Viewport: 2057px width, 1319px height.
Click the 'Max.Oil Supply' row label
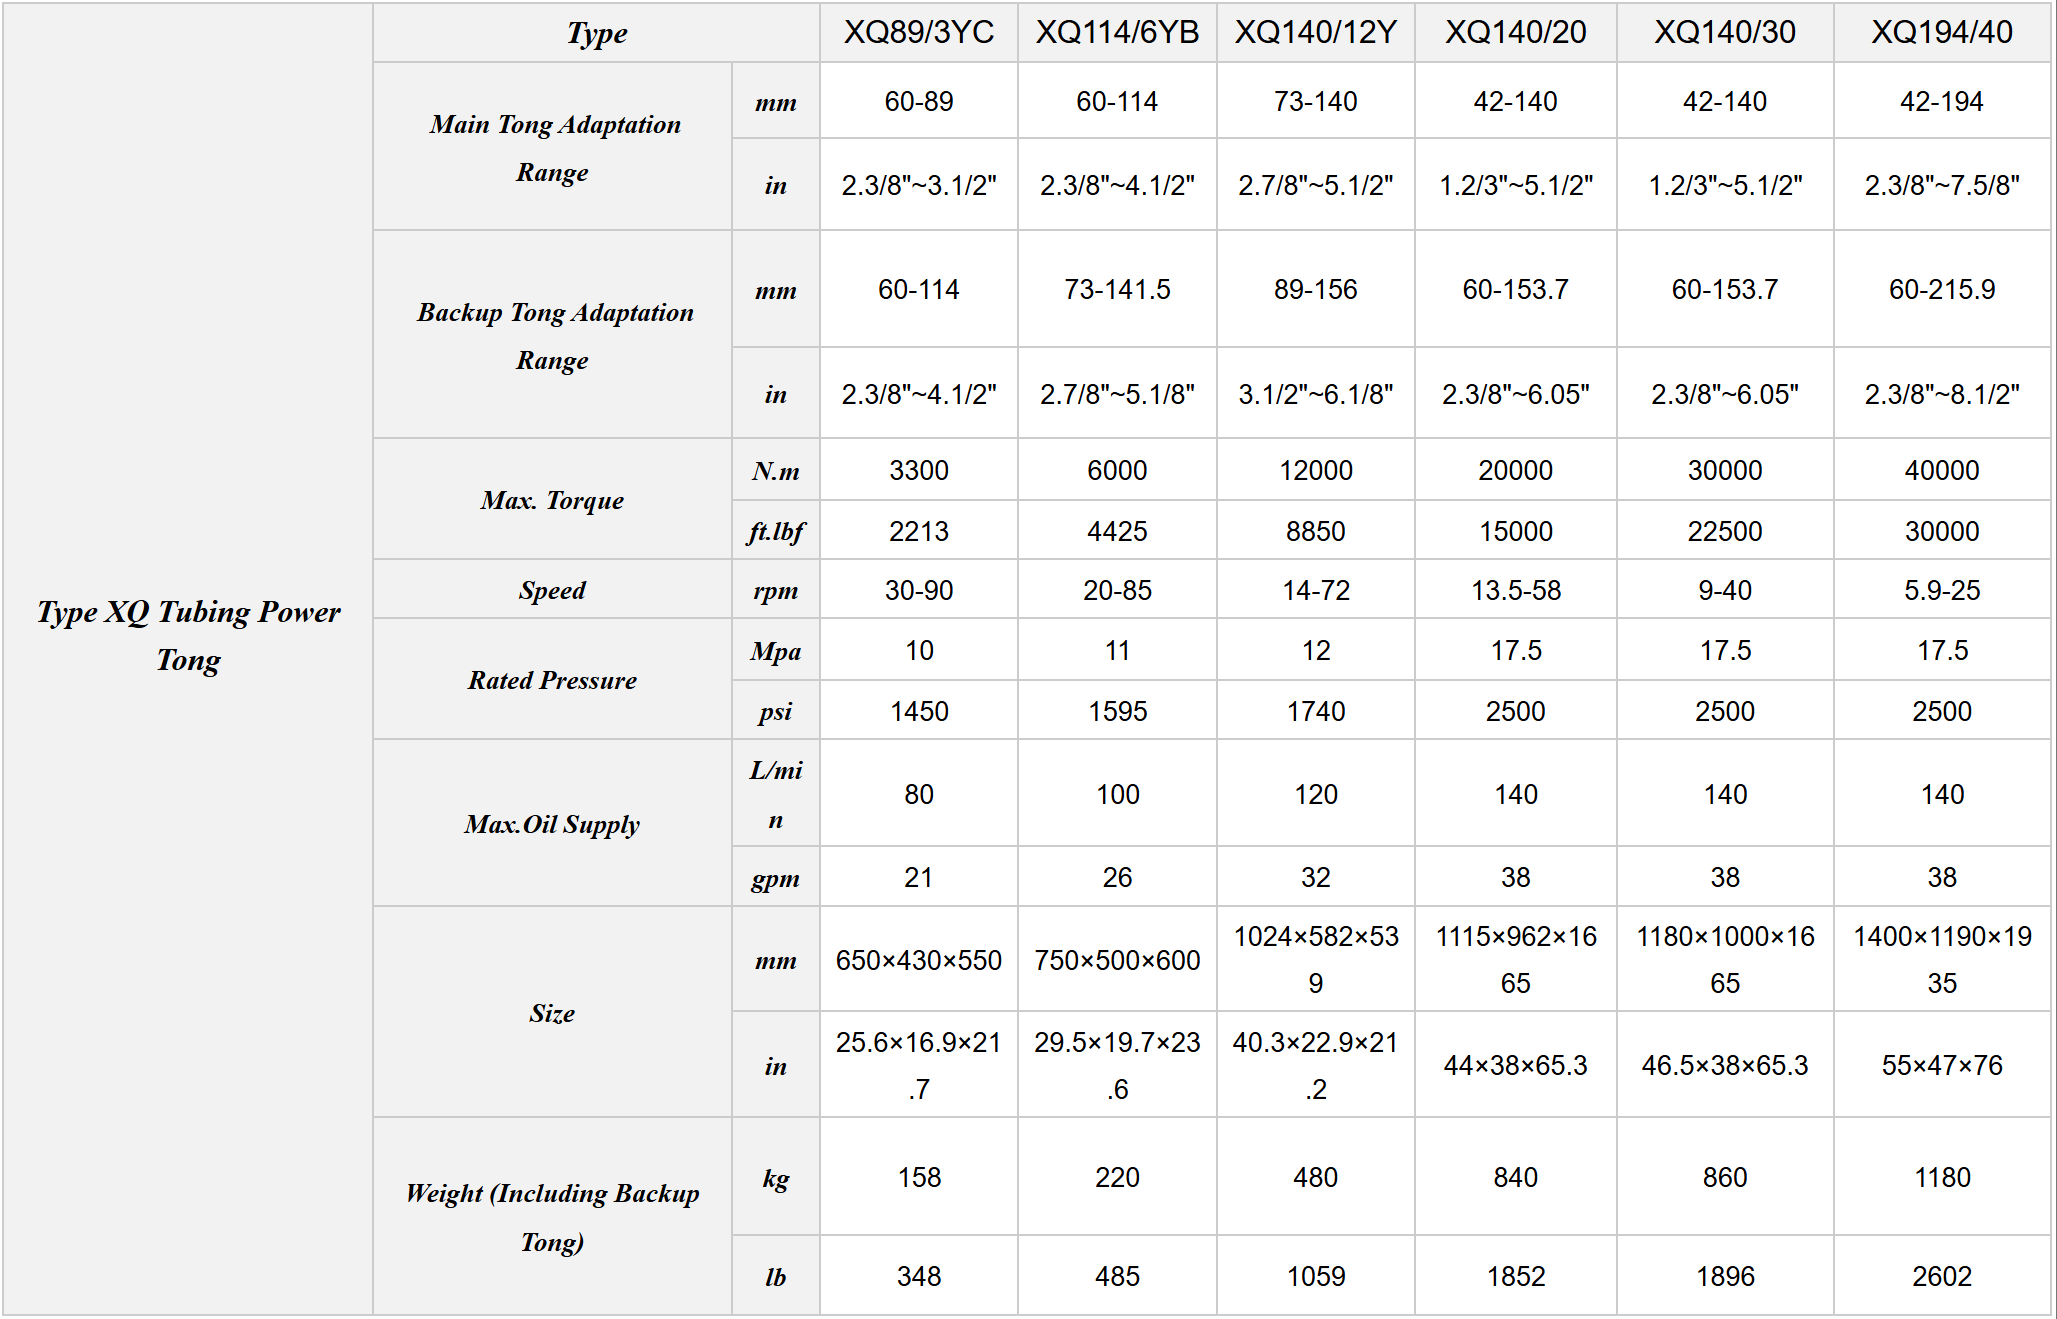pos(552,824)
